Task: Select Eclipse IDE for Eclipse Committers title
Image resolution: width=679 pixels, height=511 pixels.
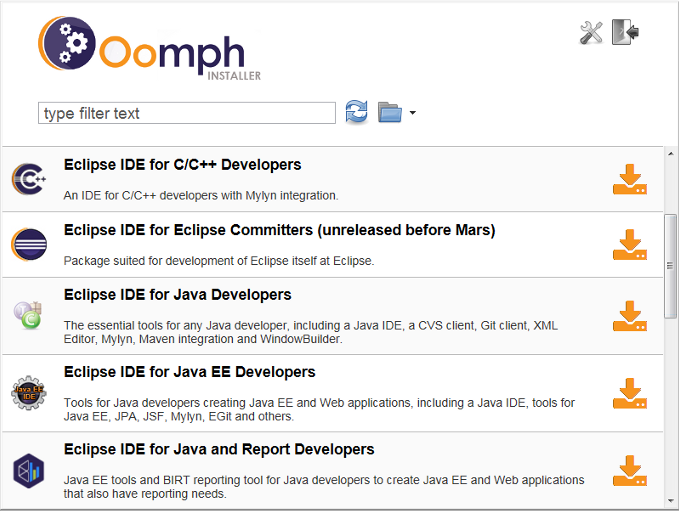Action: [279, 230]
